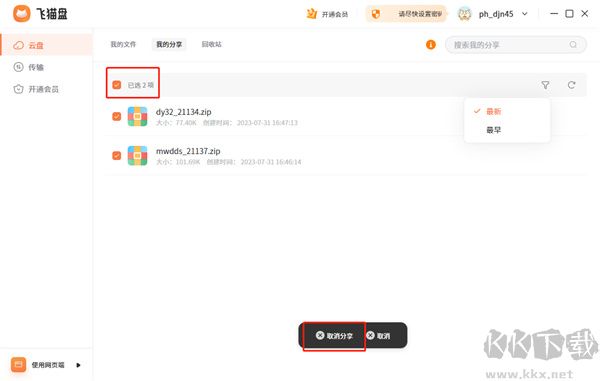Click the ph_djn45 username text
Image resolution: width=600 pixels, height=381 pixels.
point(496,14)
